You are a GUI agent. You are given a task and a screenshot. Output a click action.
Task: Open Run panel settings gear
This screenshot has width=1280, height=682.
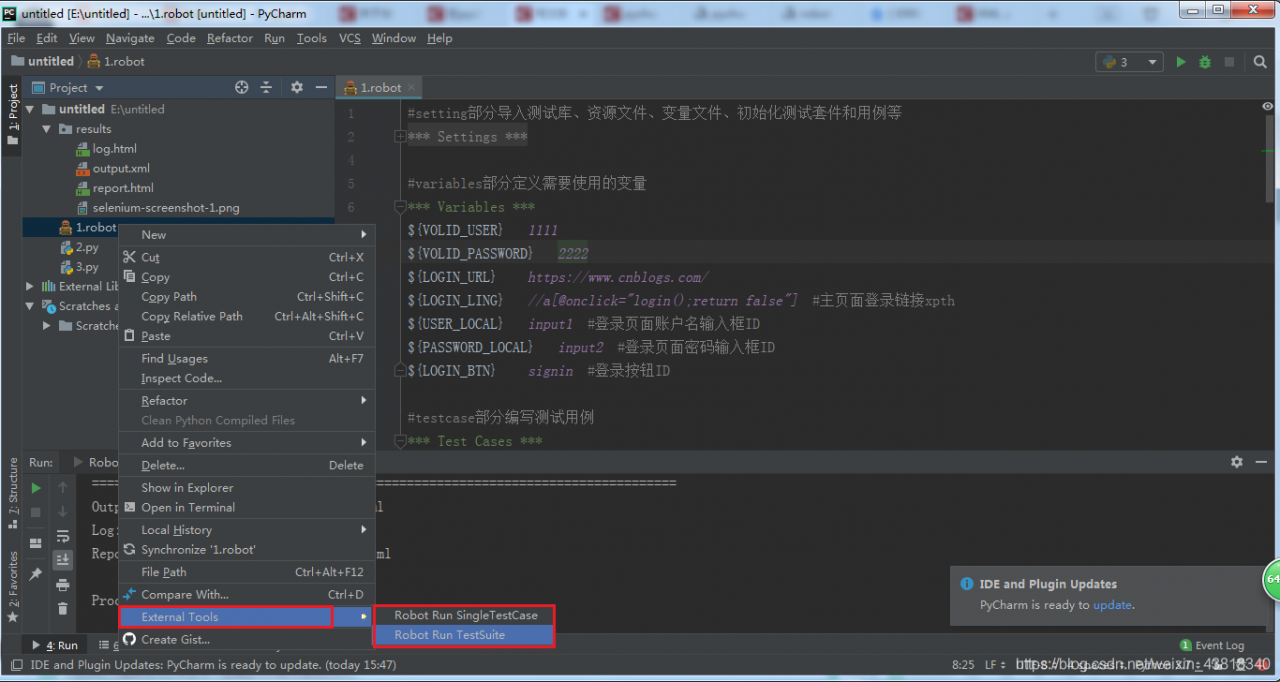1237,462
